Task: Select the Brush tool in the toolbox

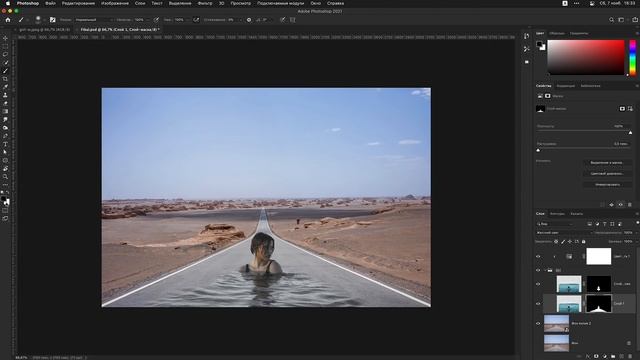Action: (x=5, y=71)
